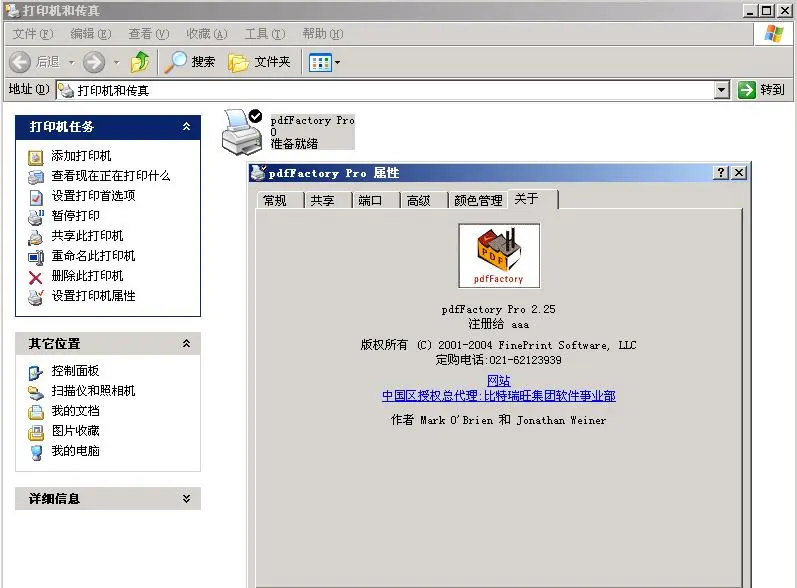Click the pdfFactory logo image in About tab
Viewport: 797px width, 588px height.
click(499, 256)
